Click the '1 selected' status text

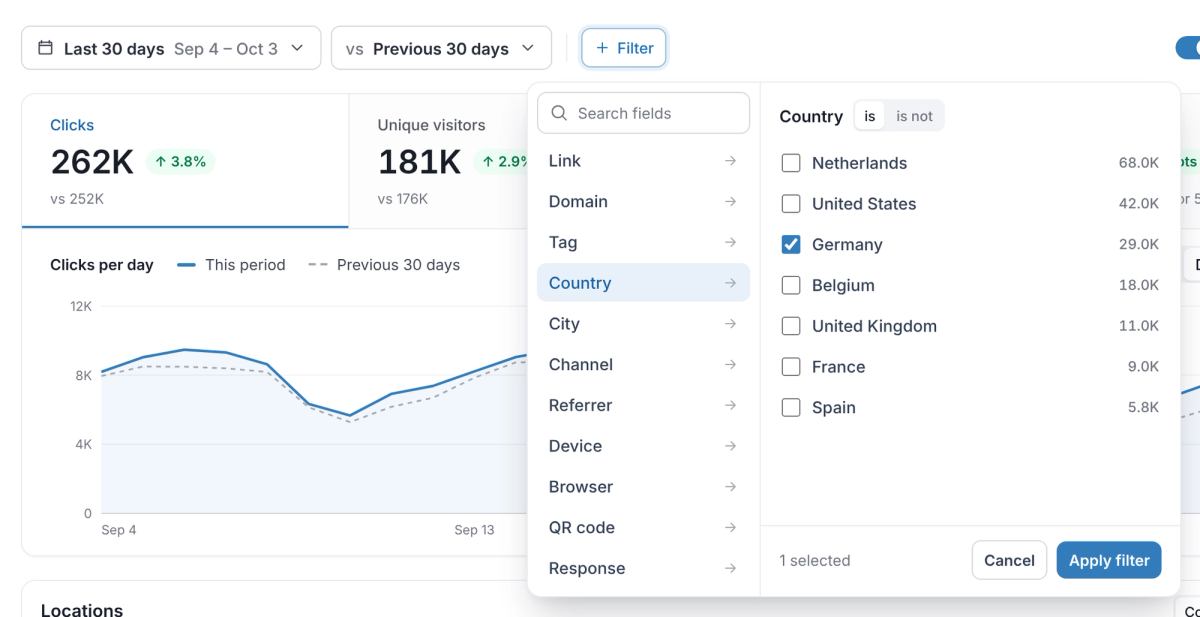[x=815, y=560]
